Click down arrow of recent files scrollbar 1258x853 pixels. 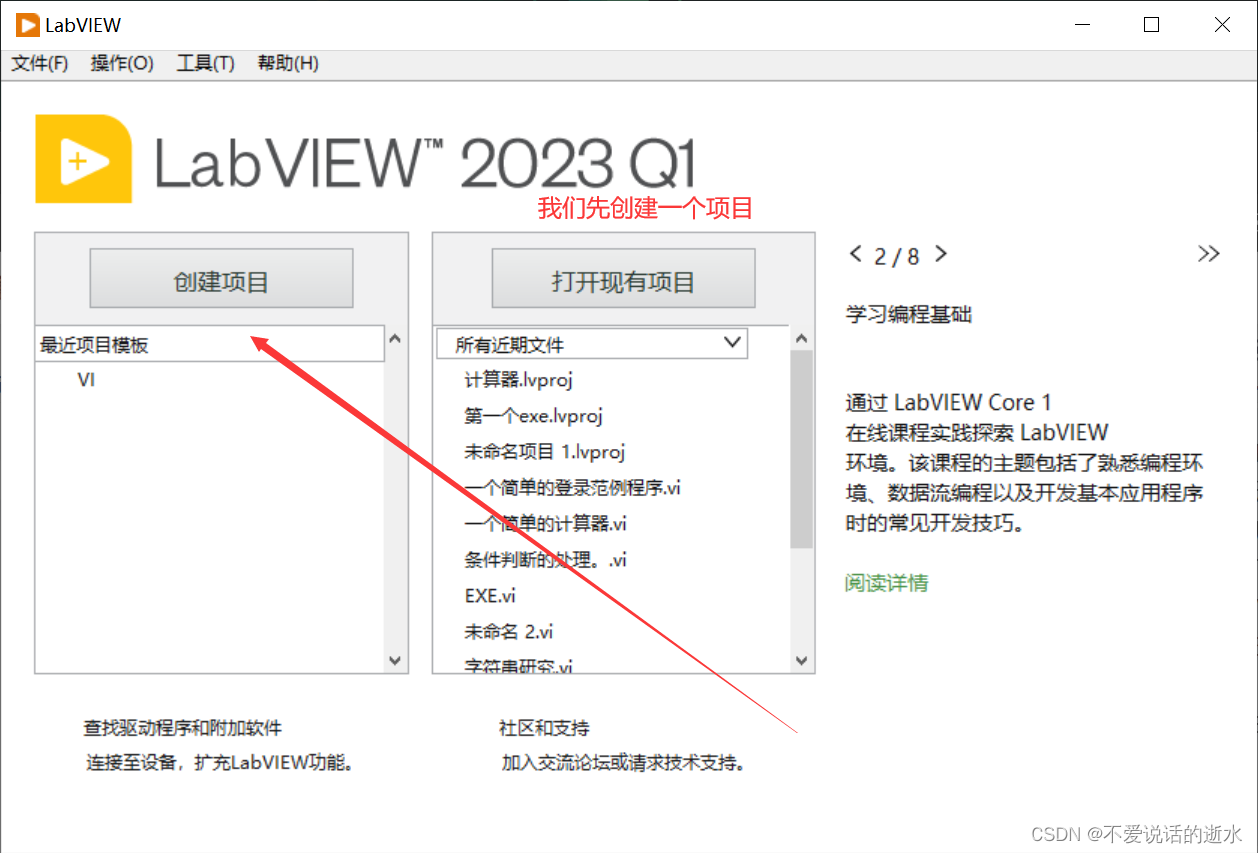(800, 661)
